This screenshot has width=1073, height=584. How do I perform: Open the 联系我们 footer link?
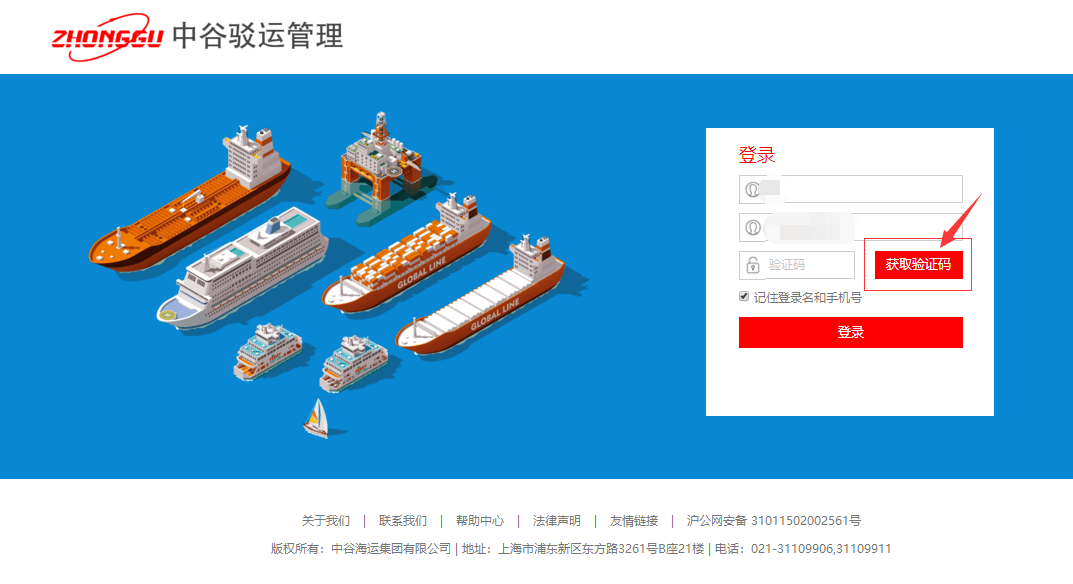point(403,521)
